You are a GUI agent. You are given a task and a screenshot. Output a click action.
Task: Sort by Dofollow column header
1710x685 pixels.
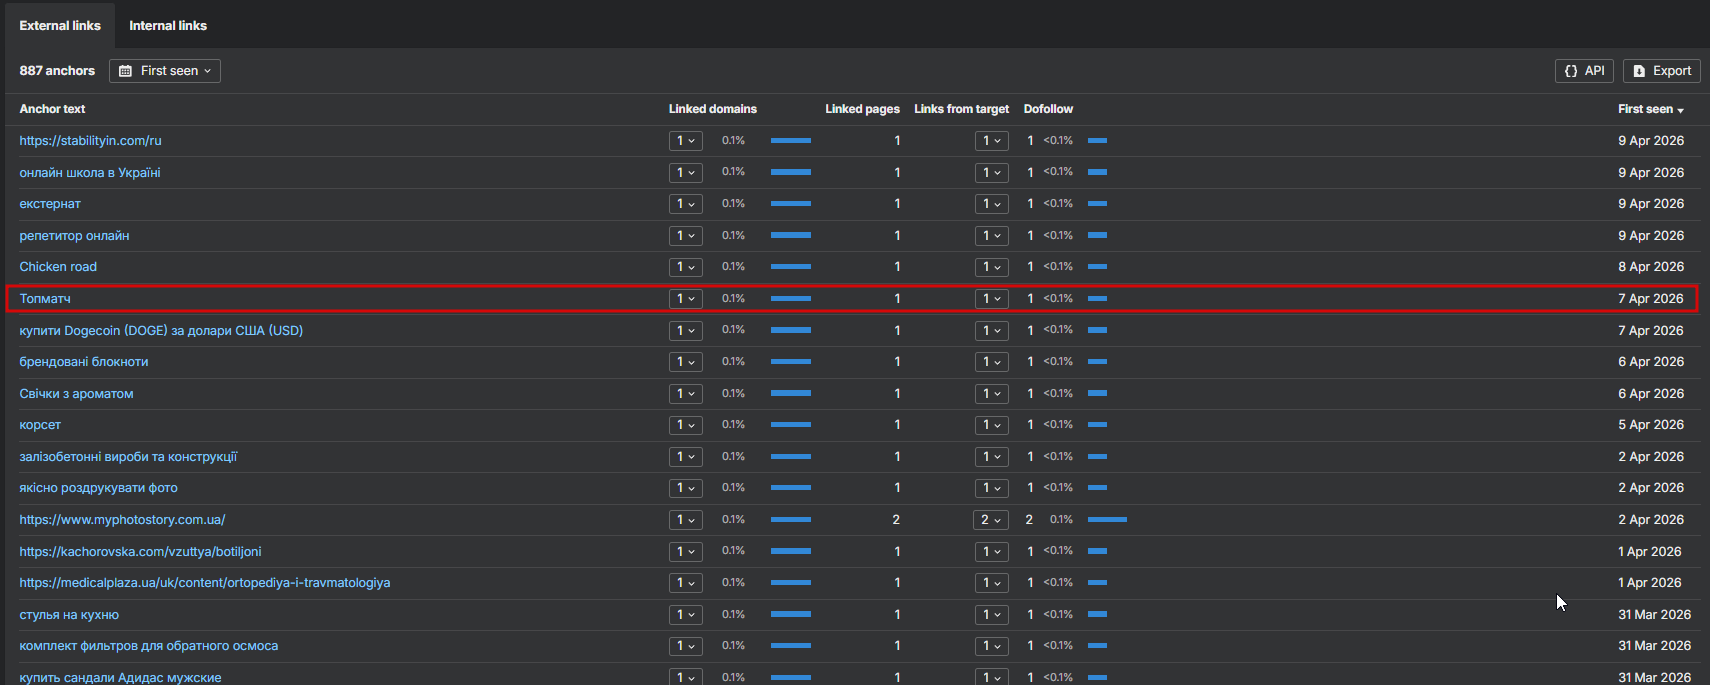point(1048,109)
